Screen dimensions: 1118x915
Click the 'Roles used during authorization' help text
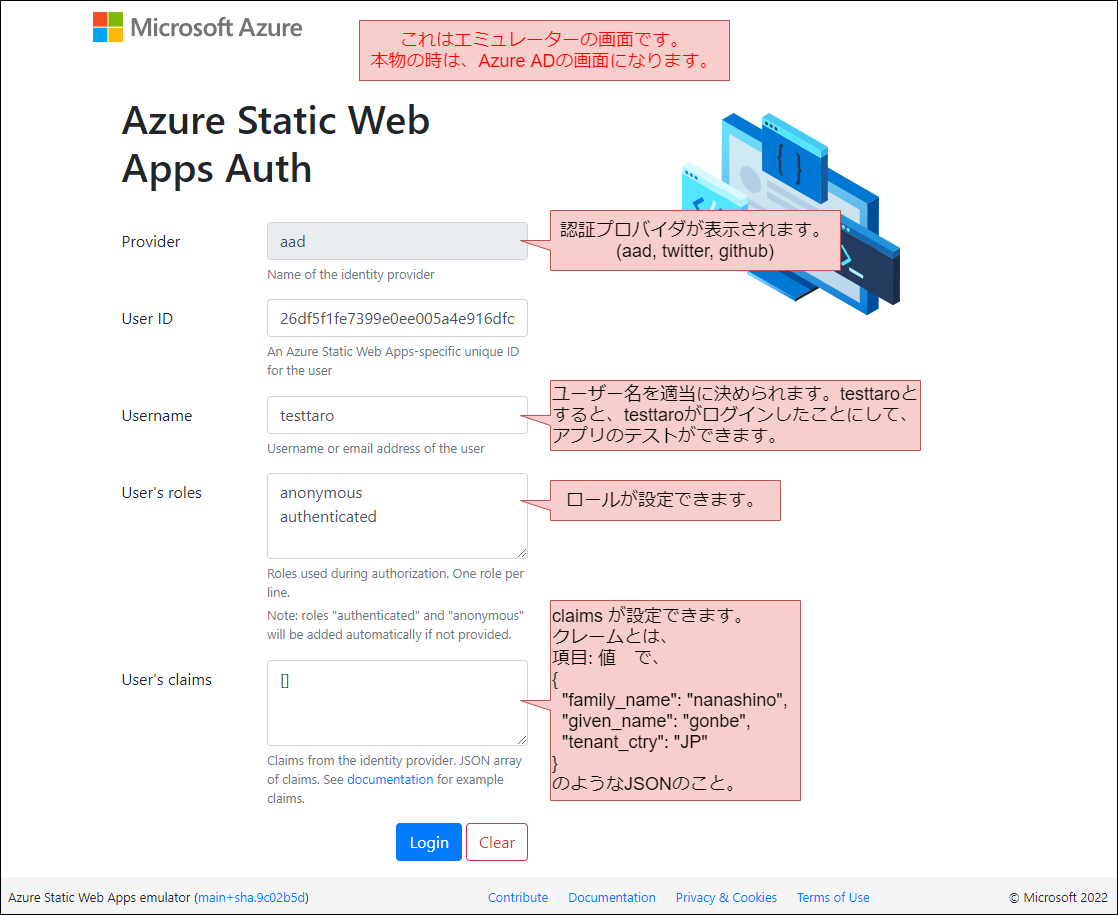(396, 583)
